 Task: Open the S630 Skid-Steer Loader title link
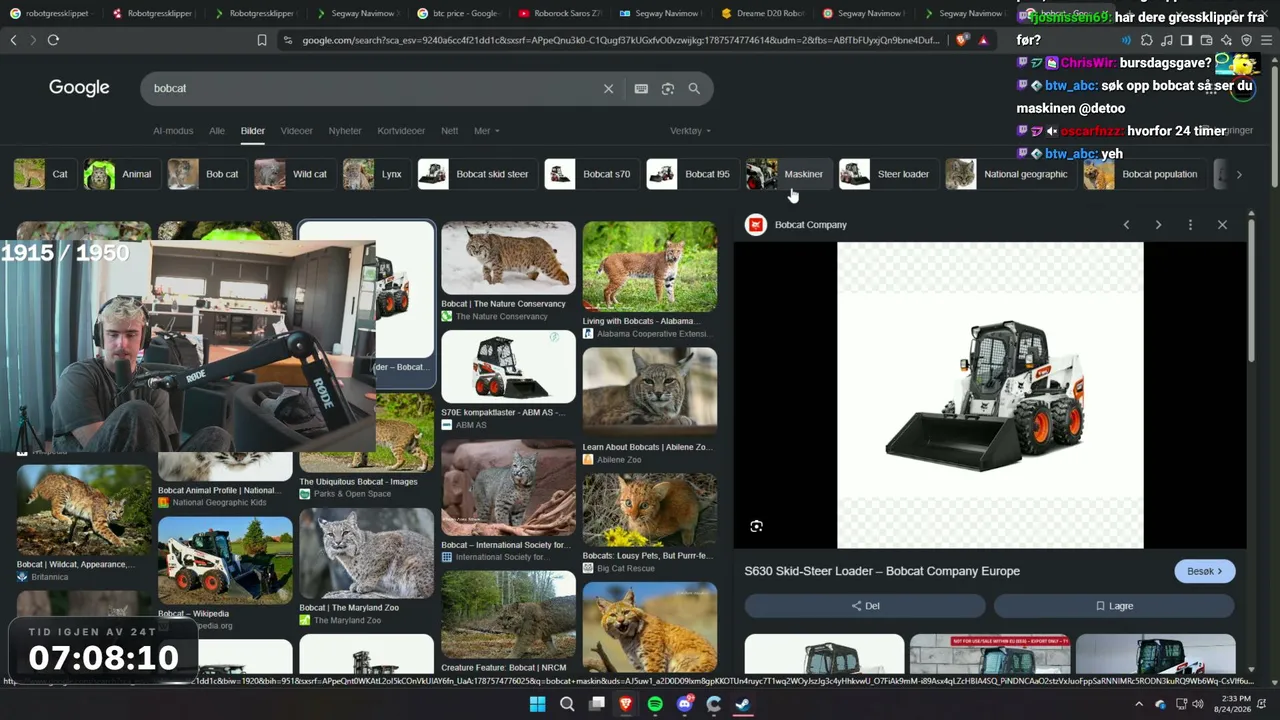point(882,571)
